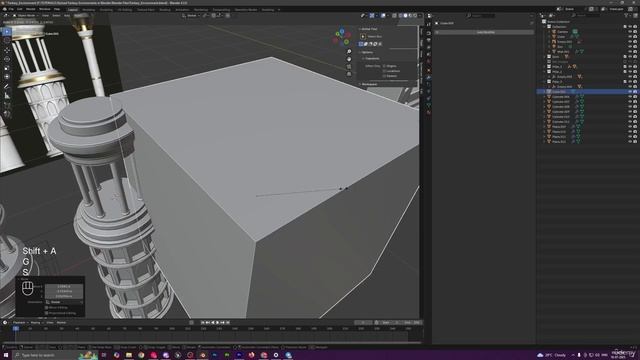Toggle X-ray mode in viewport header
Viewport: 640px width, 360px height.
(x=394, y=16)
